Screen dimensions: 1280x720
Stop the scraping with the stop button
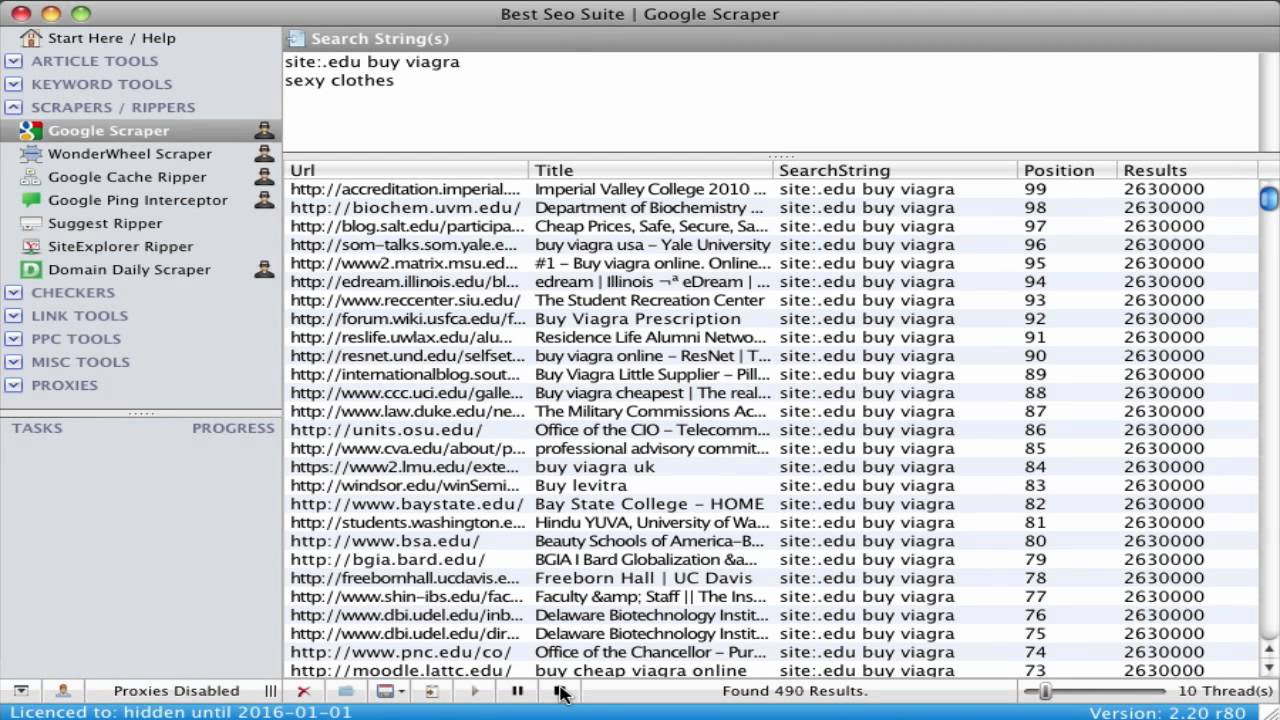pyautogui.click(x=559, y=691)
